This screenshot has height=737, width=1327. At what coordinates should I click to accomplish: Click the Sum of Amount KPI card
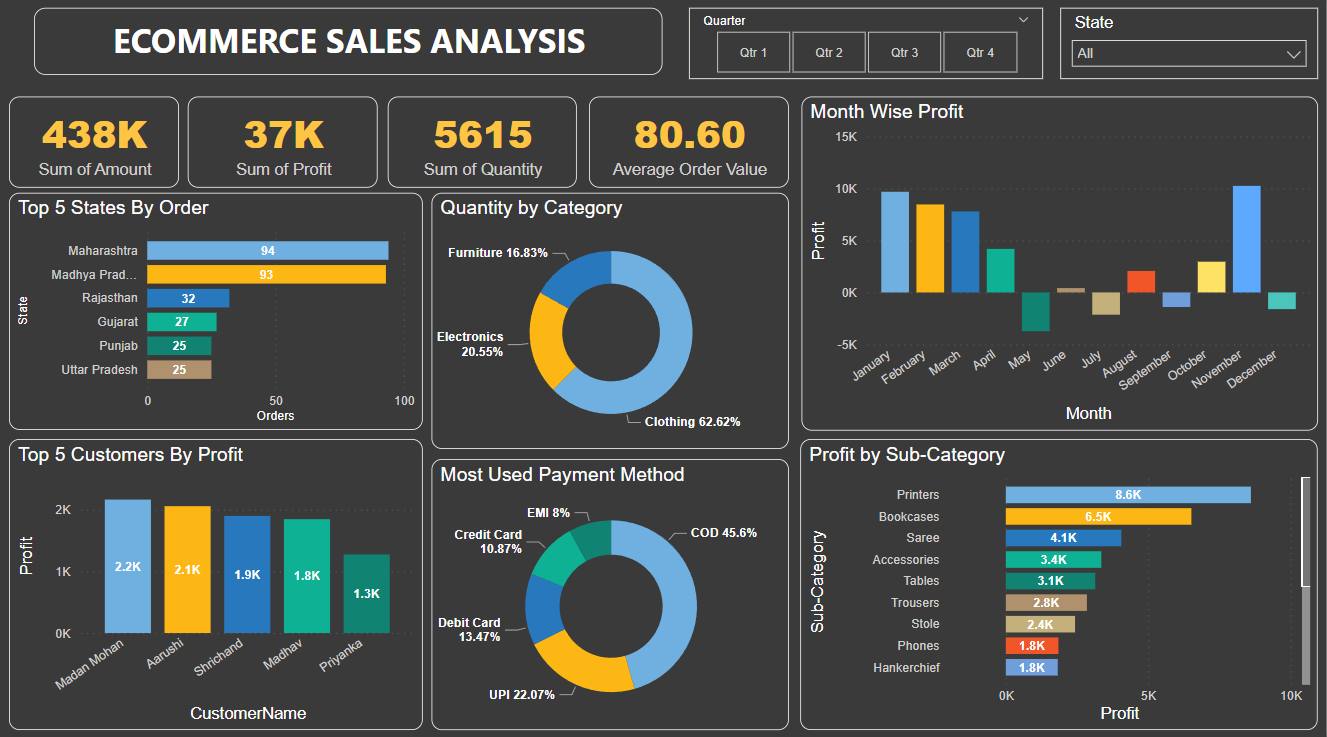click(93, 141)
